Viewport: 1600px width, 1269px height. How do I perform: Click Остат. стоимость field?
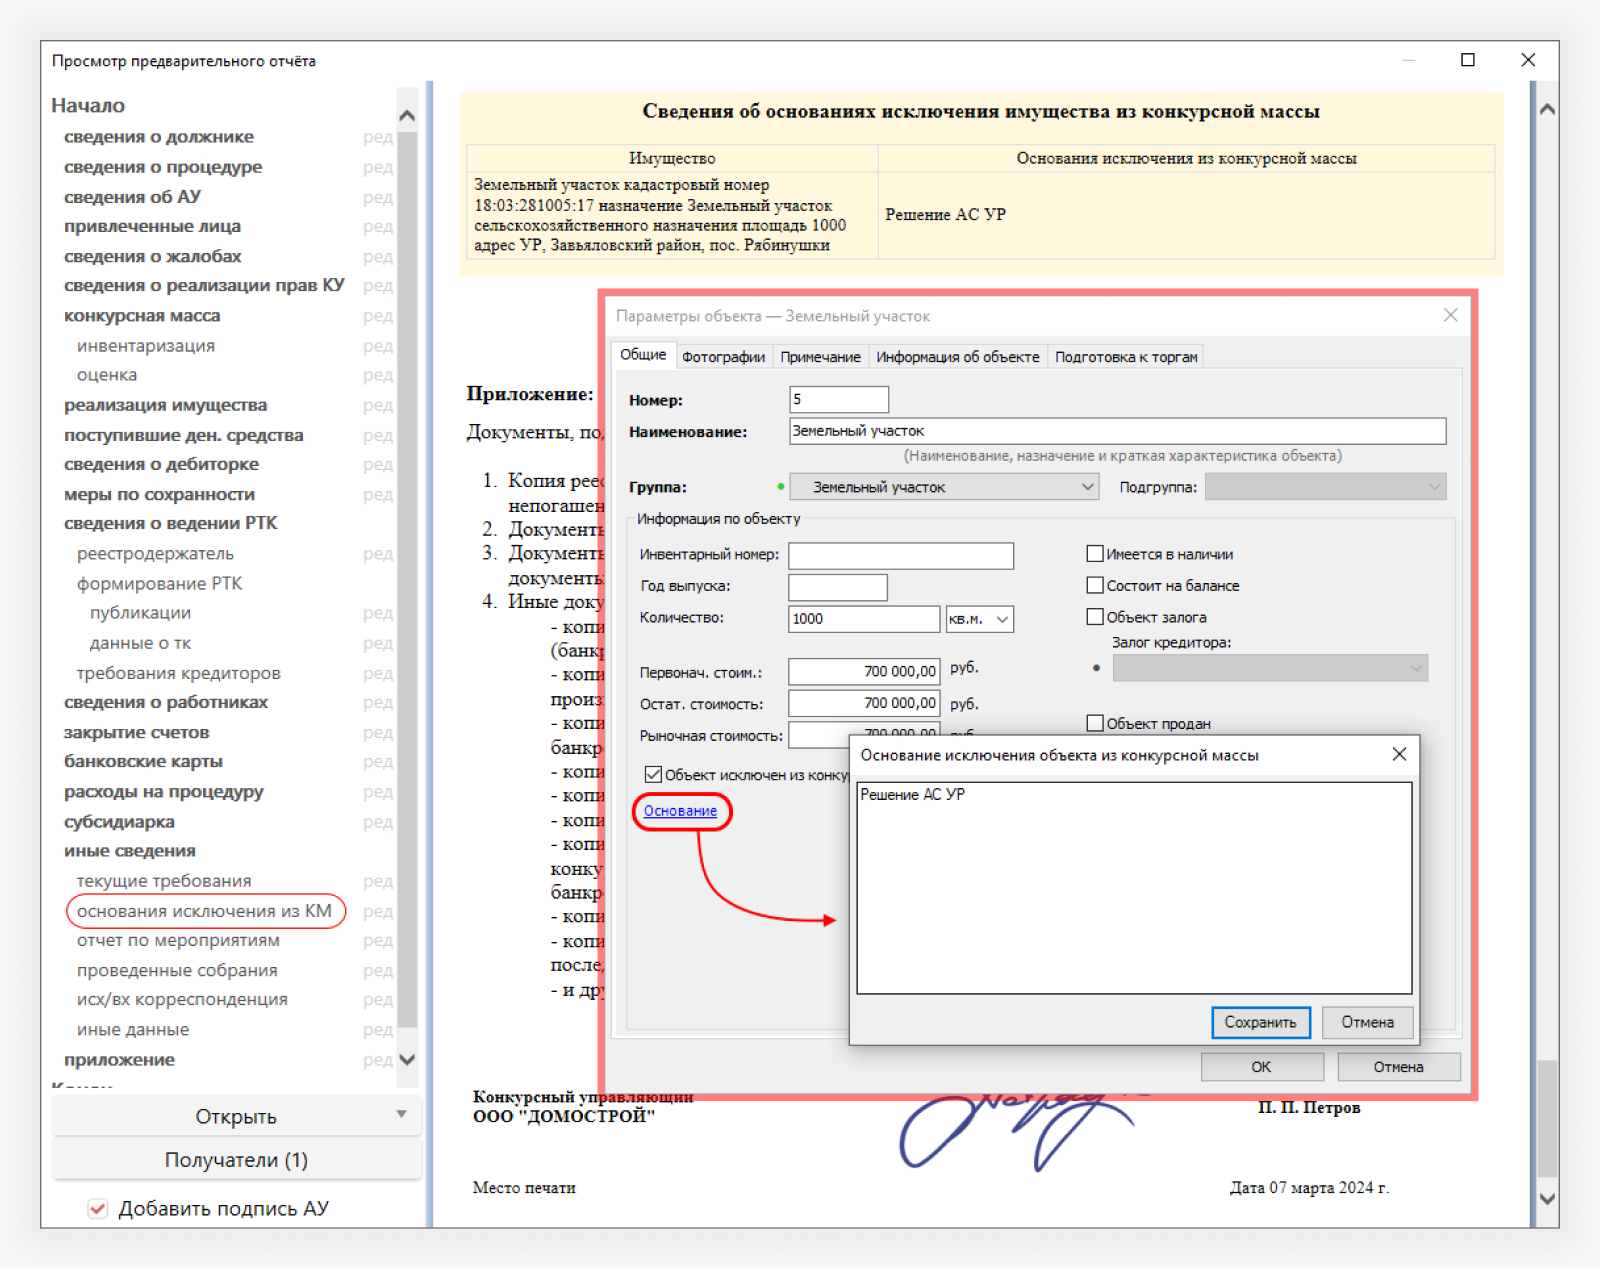(864, 703)
